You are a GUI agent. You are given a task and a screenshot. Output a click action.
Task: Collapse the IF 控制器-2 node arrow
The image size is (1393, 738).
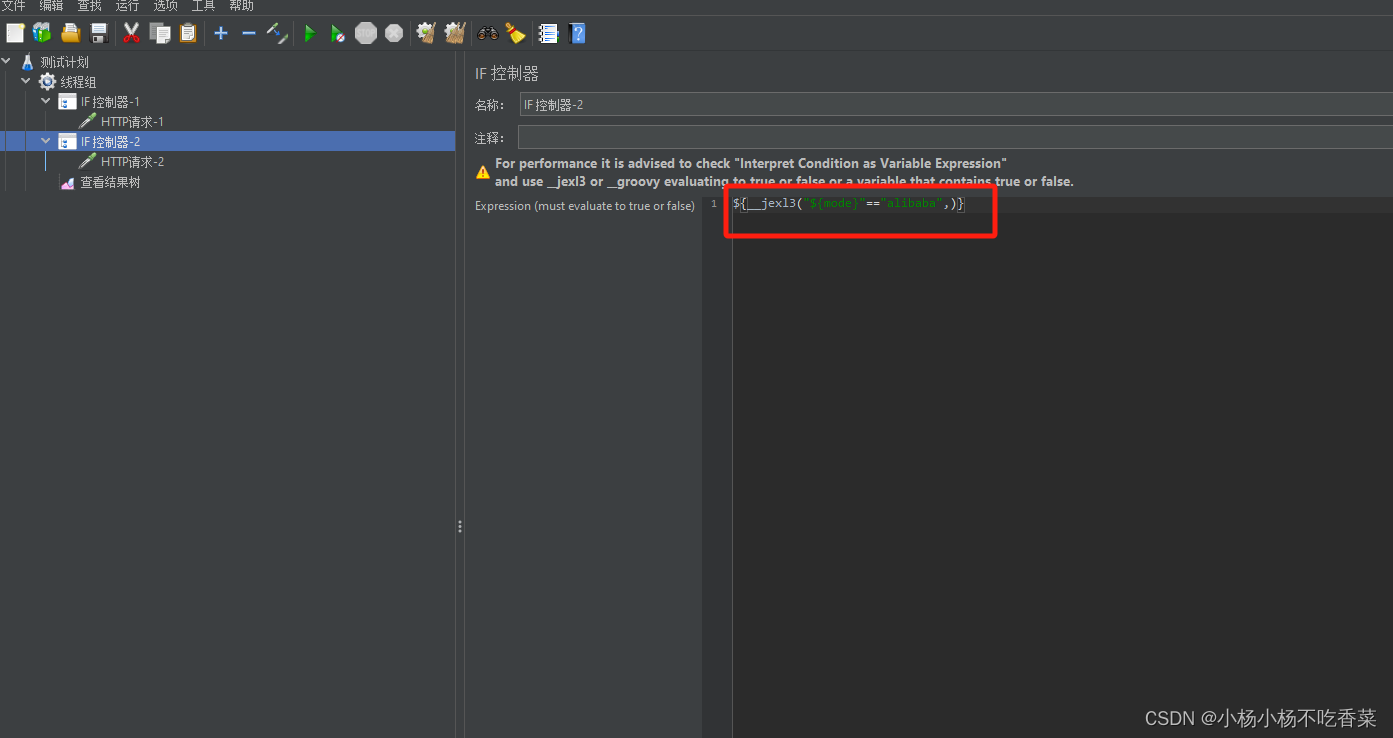click(46, 141)
